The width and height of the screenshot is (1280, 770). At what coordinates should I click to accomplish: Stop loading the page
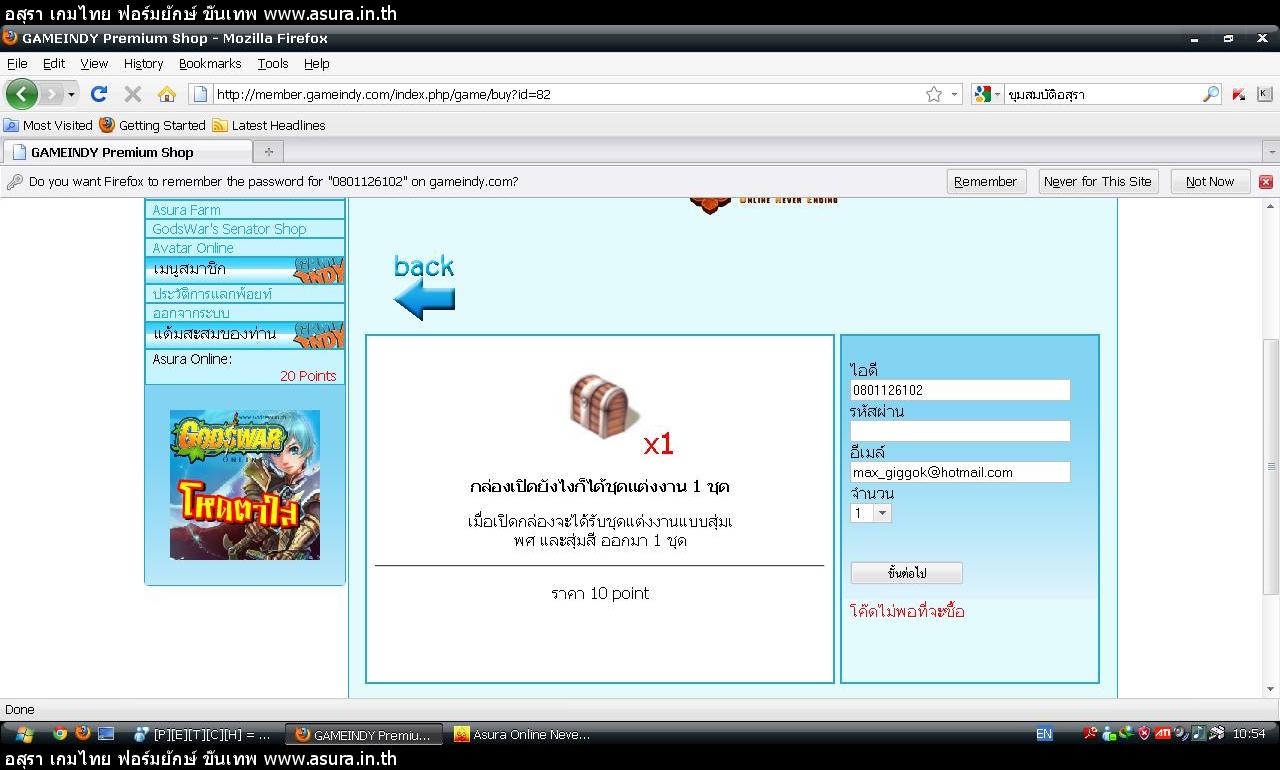click(x=132, y=94)
